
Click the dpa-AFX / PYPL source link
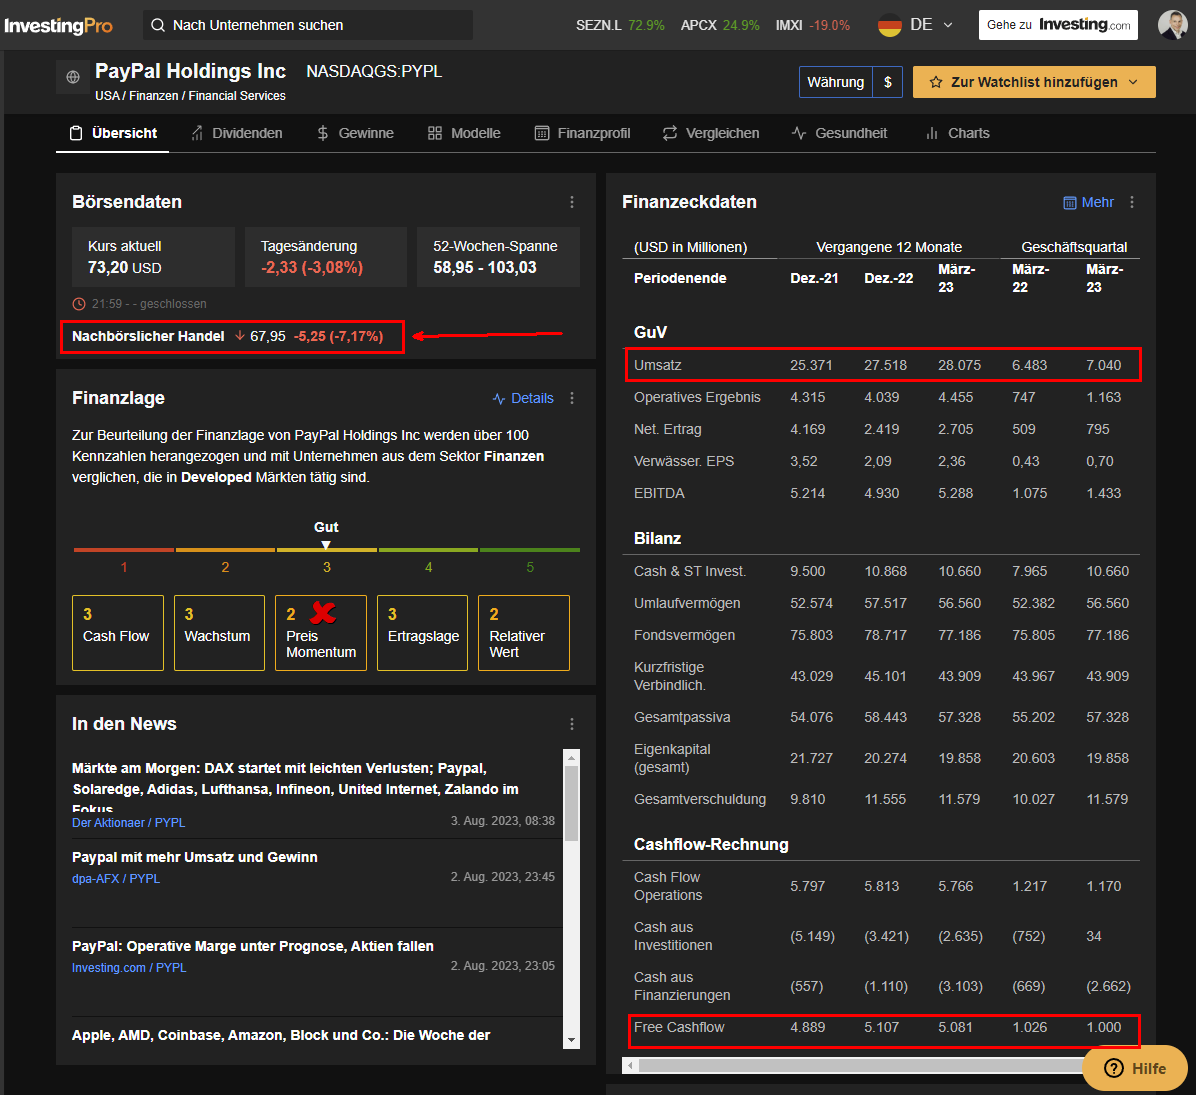coord(116,879)
